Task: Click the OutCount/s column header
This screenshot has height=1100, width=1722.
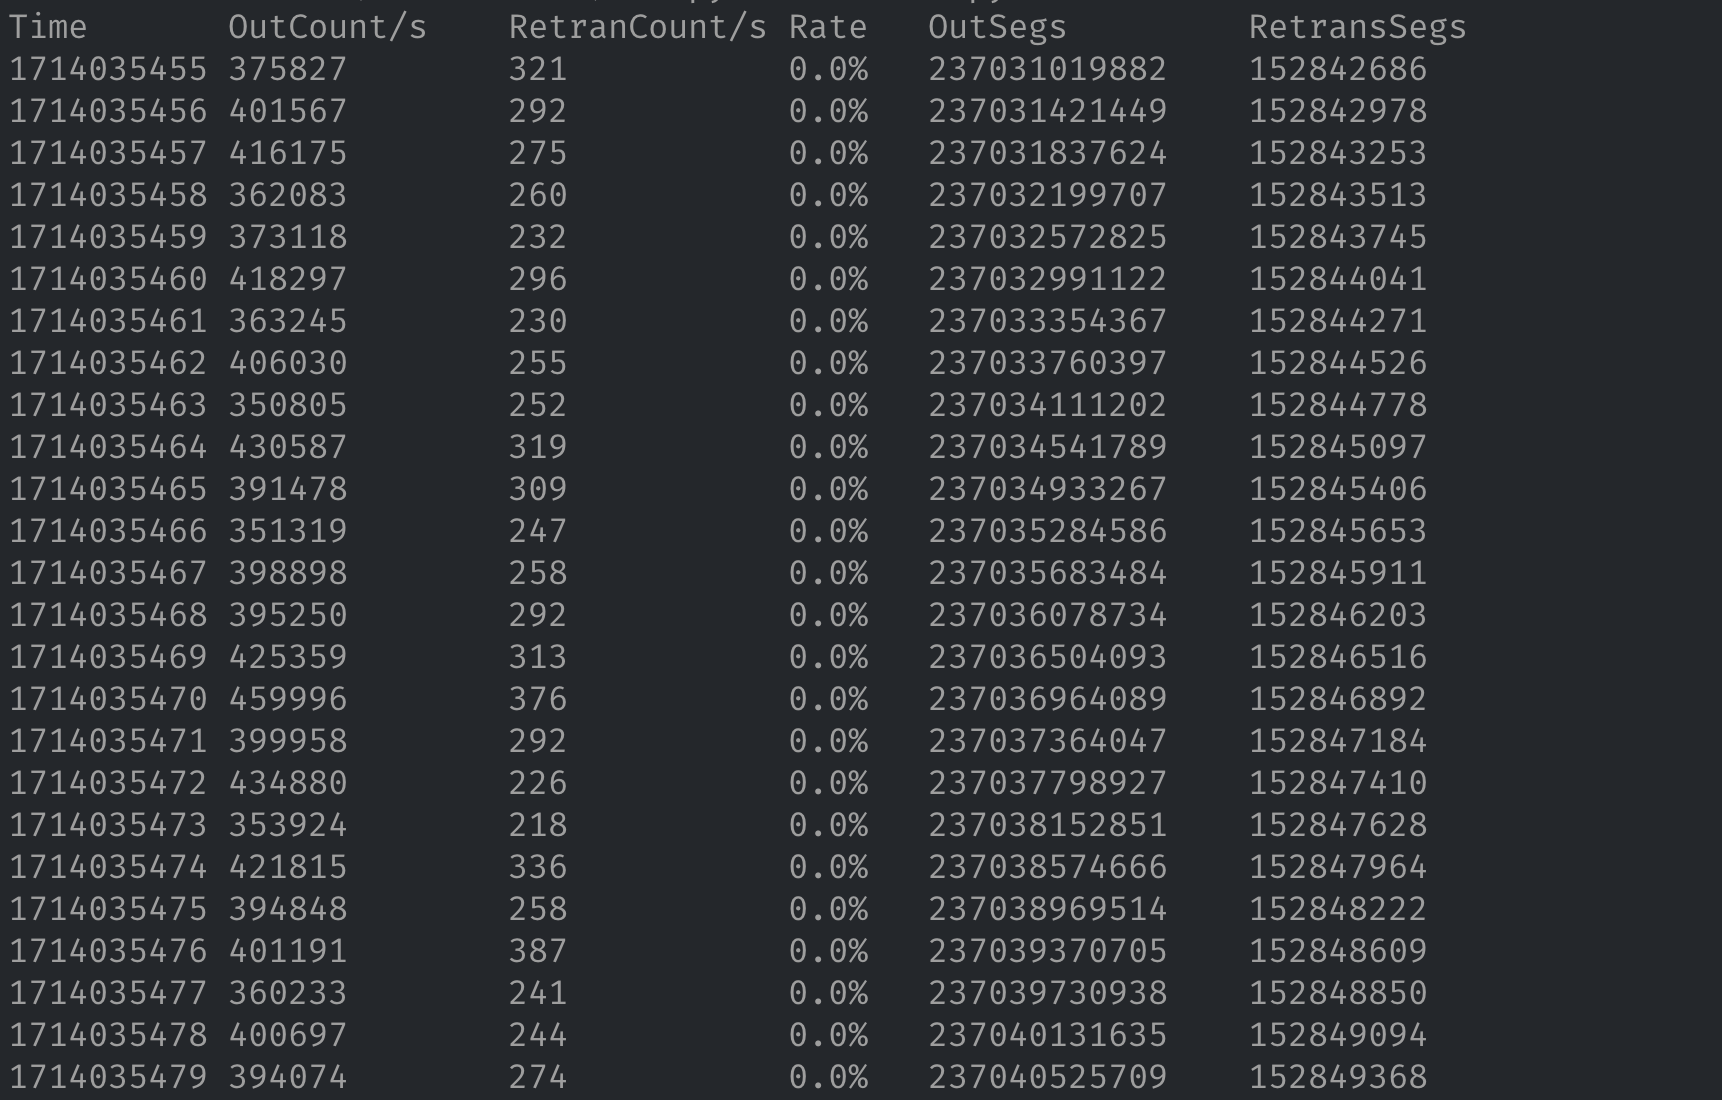Action: (x=328, y=27)
